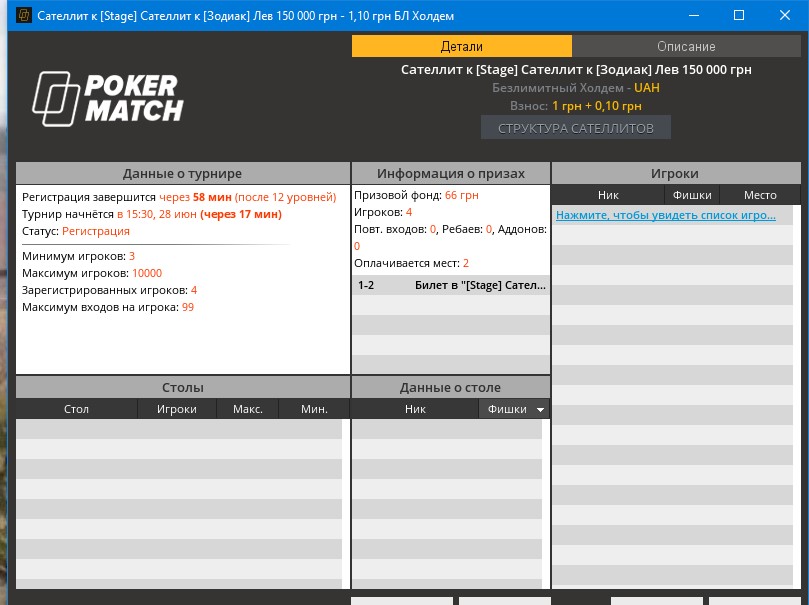
Task: Click the Призовой фонд: 66 грн text
Action: point(416,195)
